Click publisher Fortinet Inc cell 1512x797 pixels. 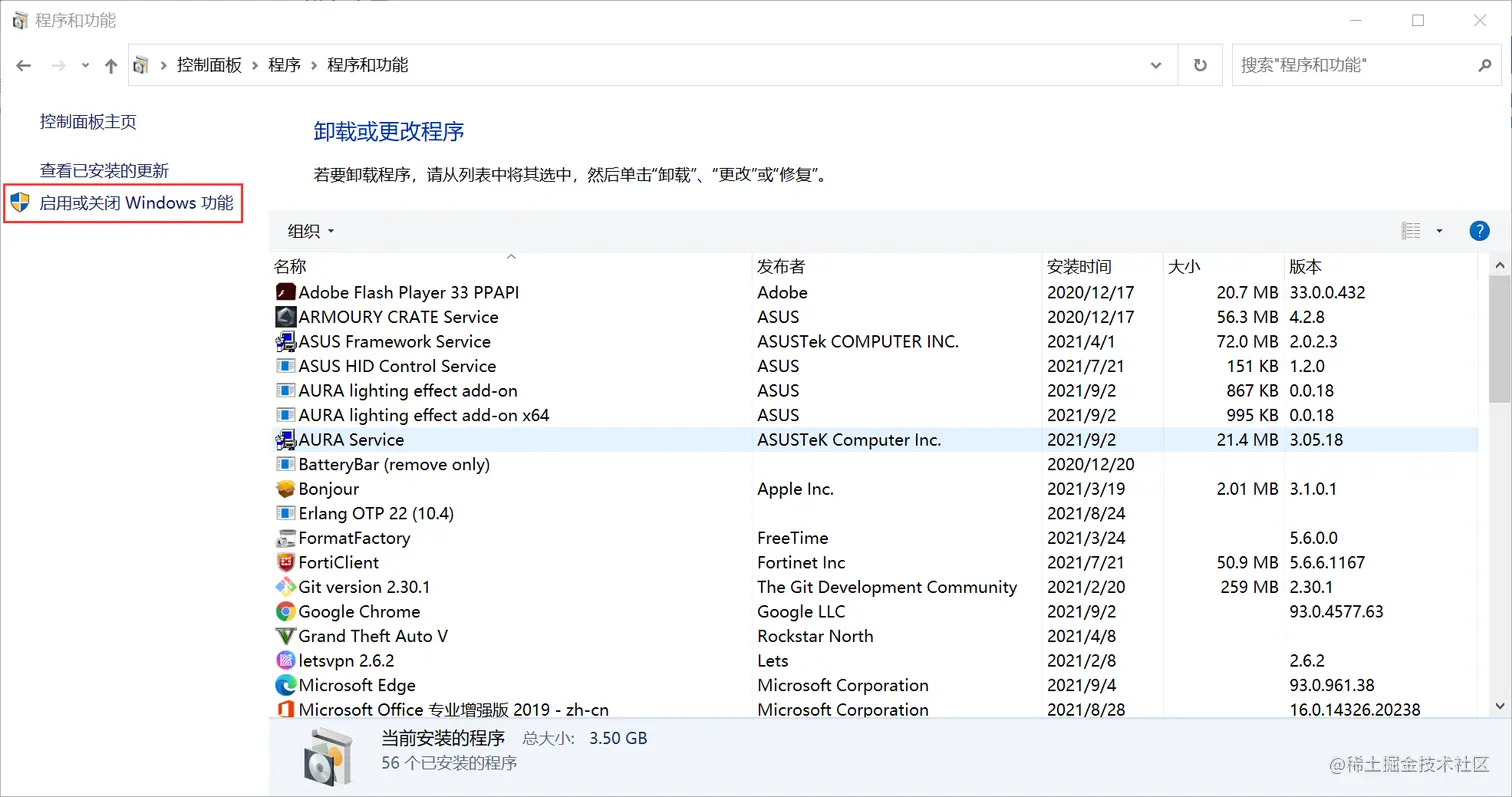coord(801,562)
